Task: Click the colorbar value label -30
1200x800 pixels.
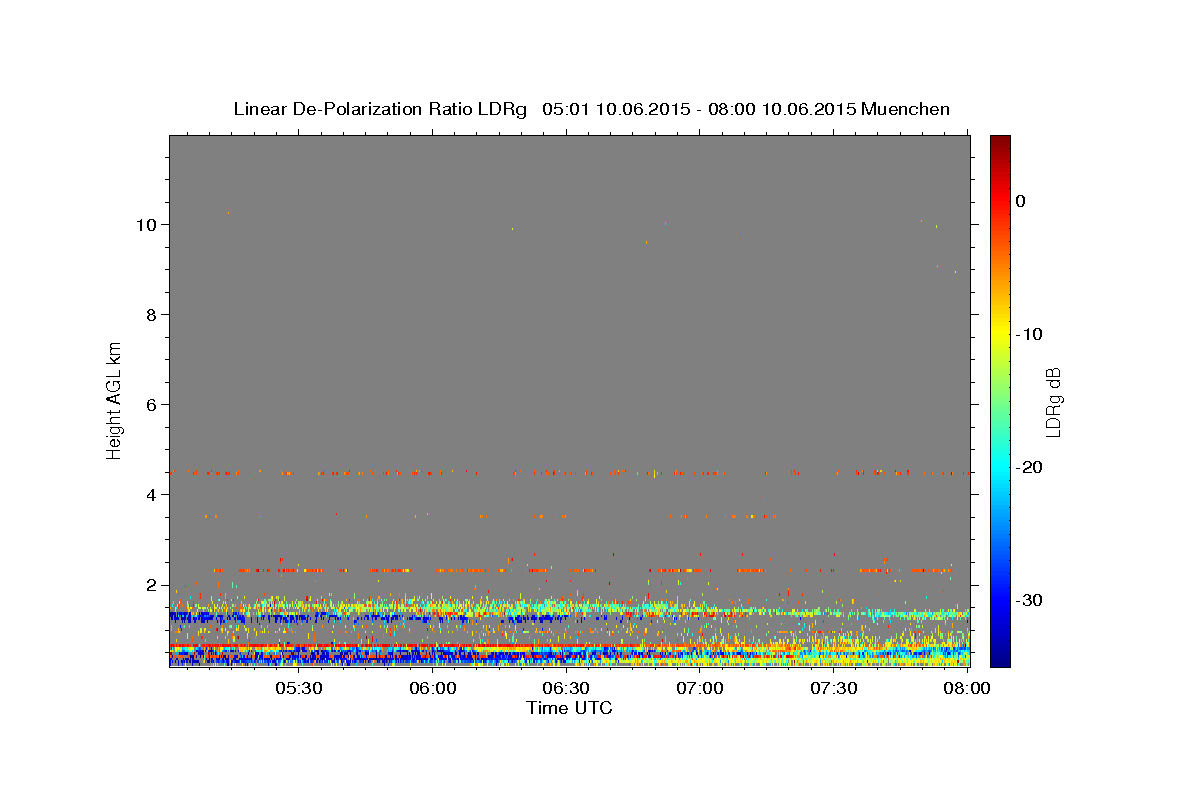Action: click(1029, 600)
